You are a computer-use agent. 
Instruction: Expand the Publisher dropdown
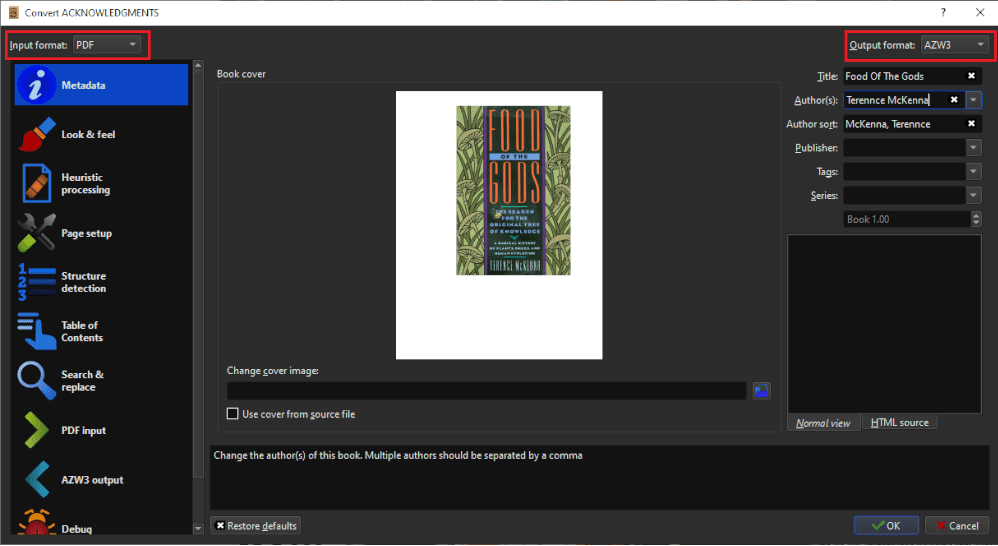pyautogui.click(x=973, y=148)
